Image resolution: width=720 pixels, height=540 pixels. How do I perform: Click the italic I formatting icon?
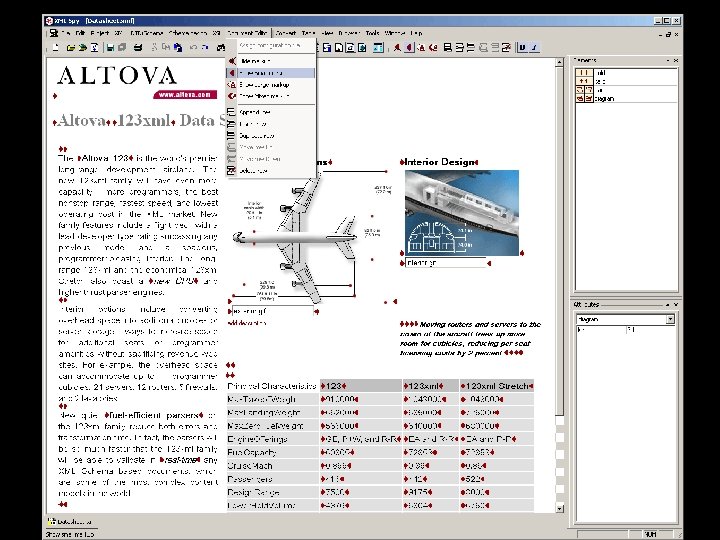[x=534, y=47]
